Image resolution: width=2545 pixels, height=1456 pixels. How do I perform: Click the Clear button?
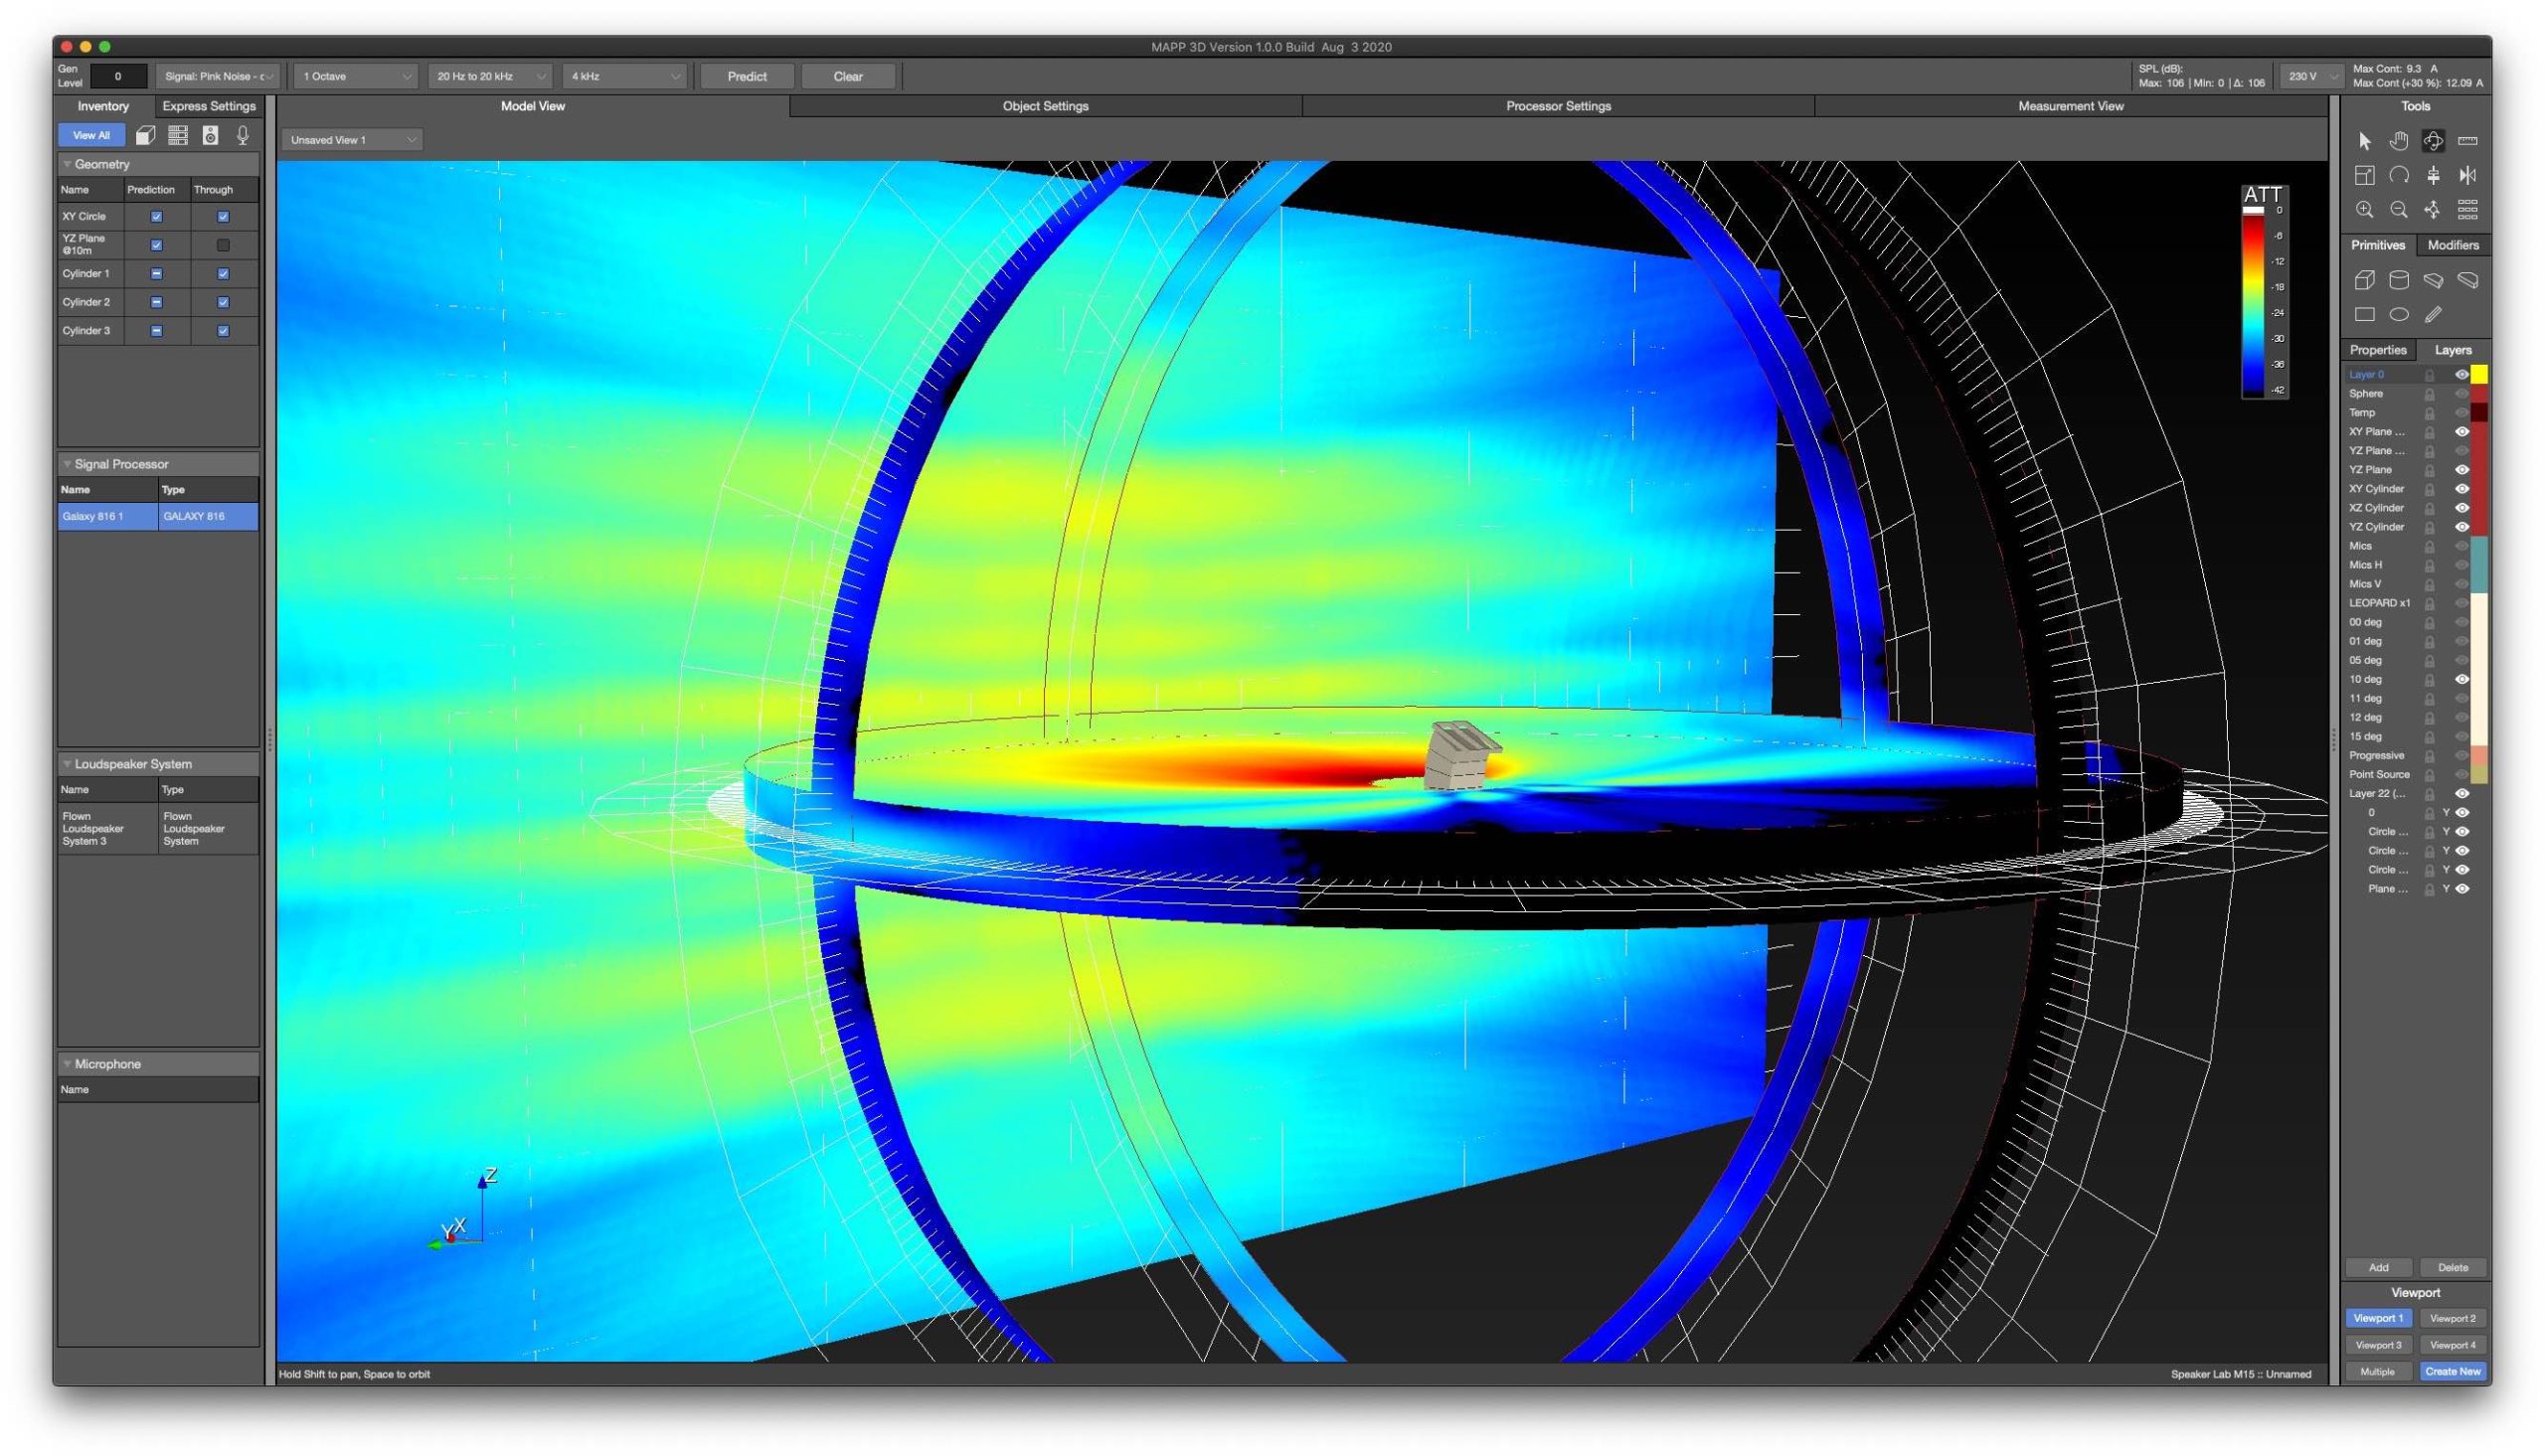click(848, 76)
